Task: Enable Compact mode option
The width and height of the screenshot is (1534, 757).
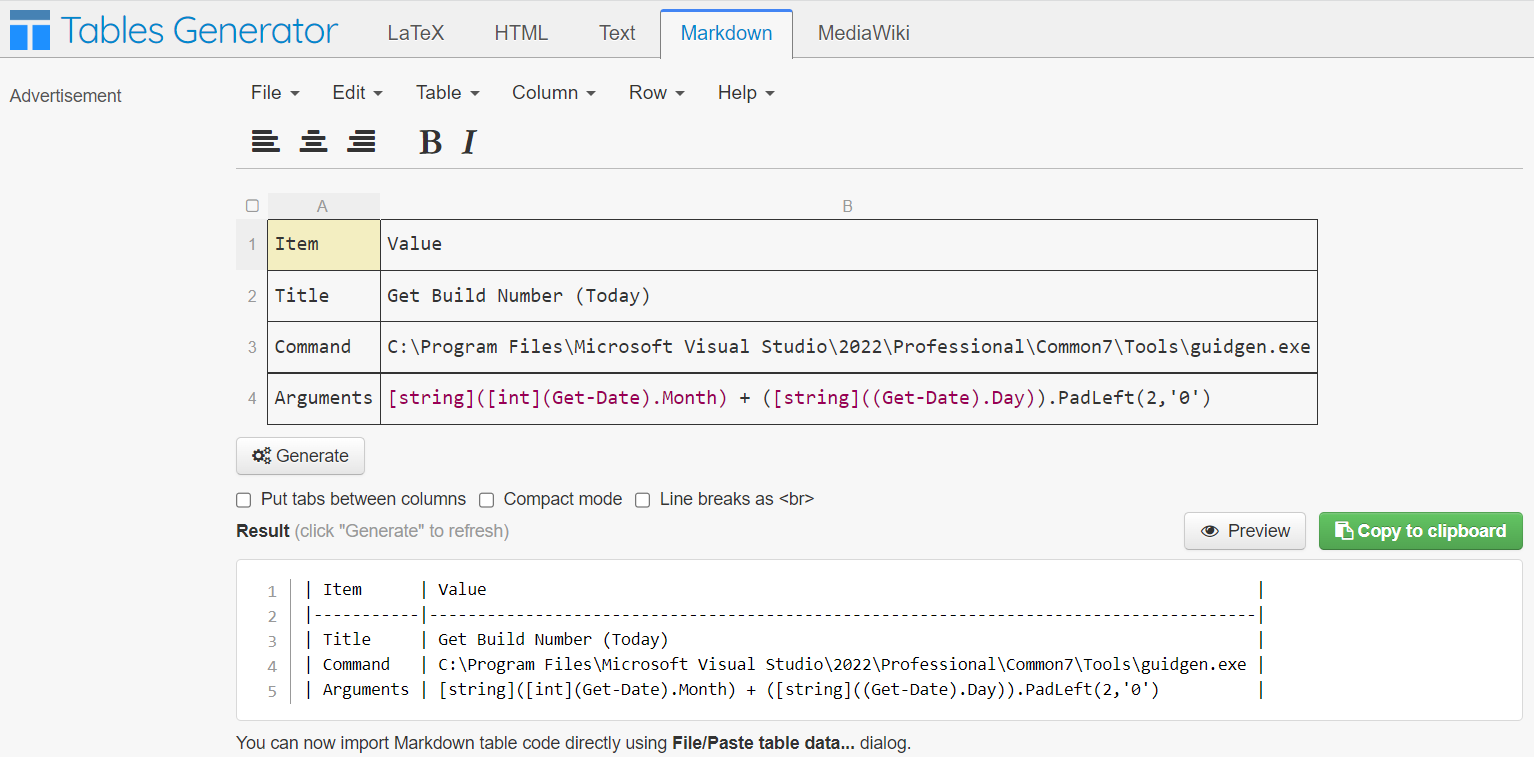Action: [486, 500]
